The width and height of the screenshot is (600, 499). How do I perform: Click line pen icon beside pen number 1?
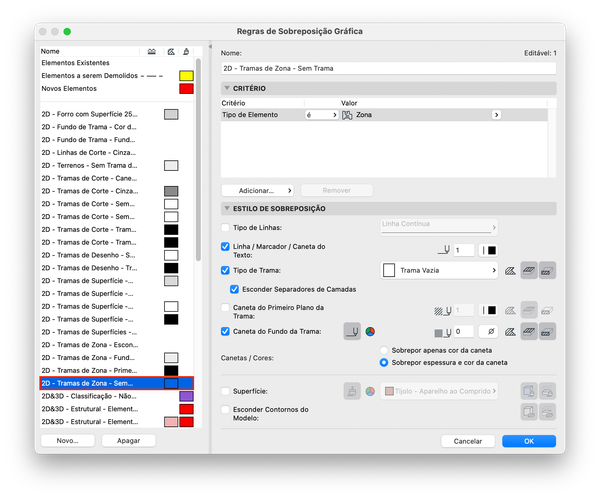pyautogui.click(x=444, y=250)
